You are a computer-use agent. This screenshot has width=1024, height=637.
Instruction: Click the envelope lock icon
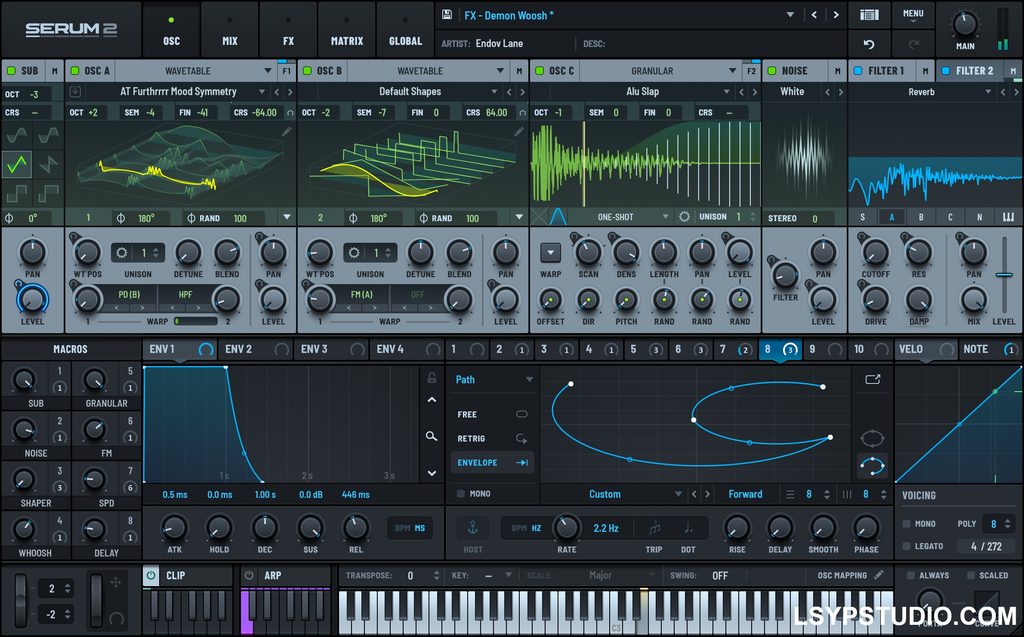coord(432,378)
